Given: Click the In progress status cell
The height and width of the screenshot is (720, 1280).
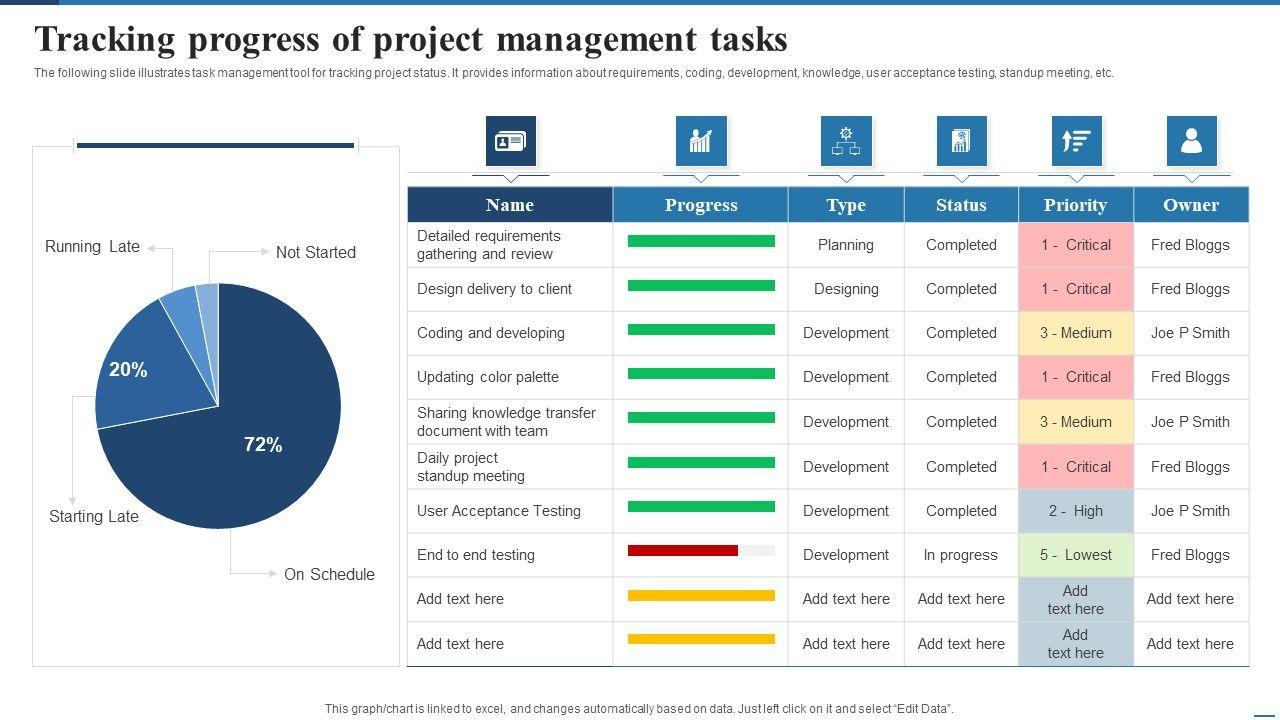Looking at the screenshot, I should point(960,555).
